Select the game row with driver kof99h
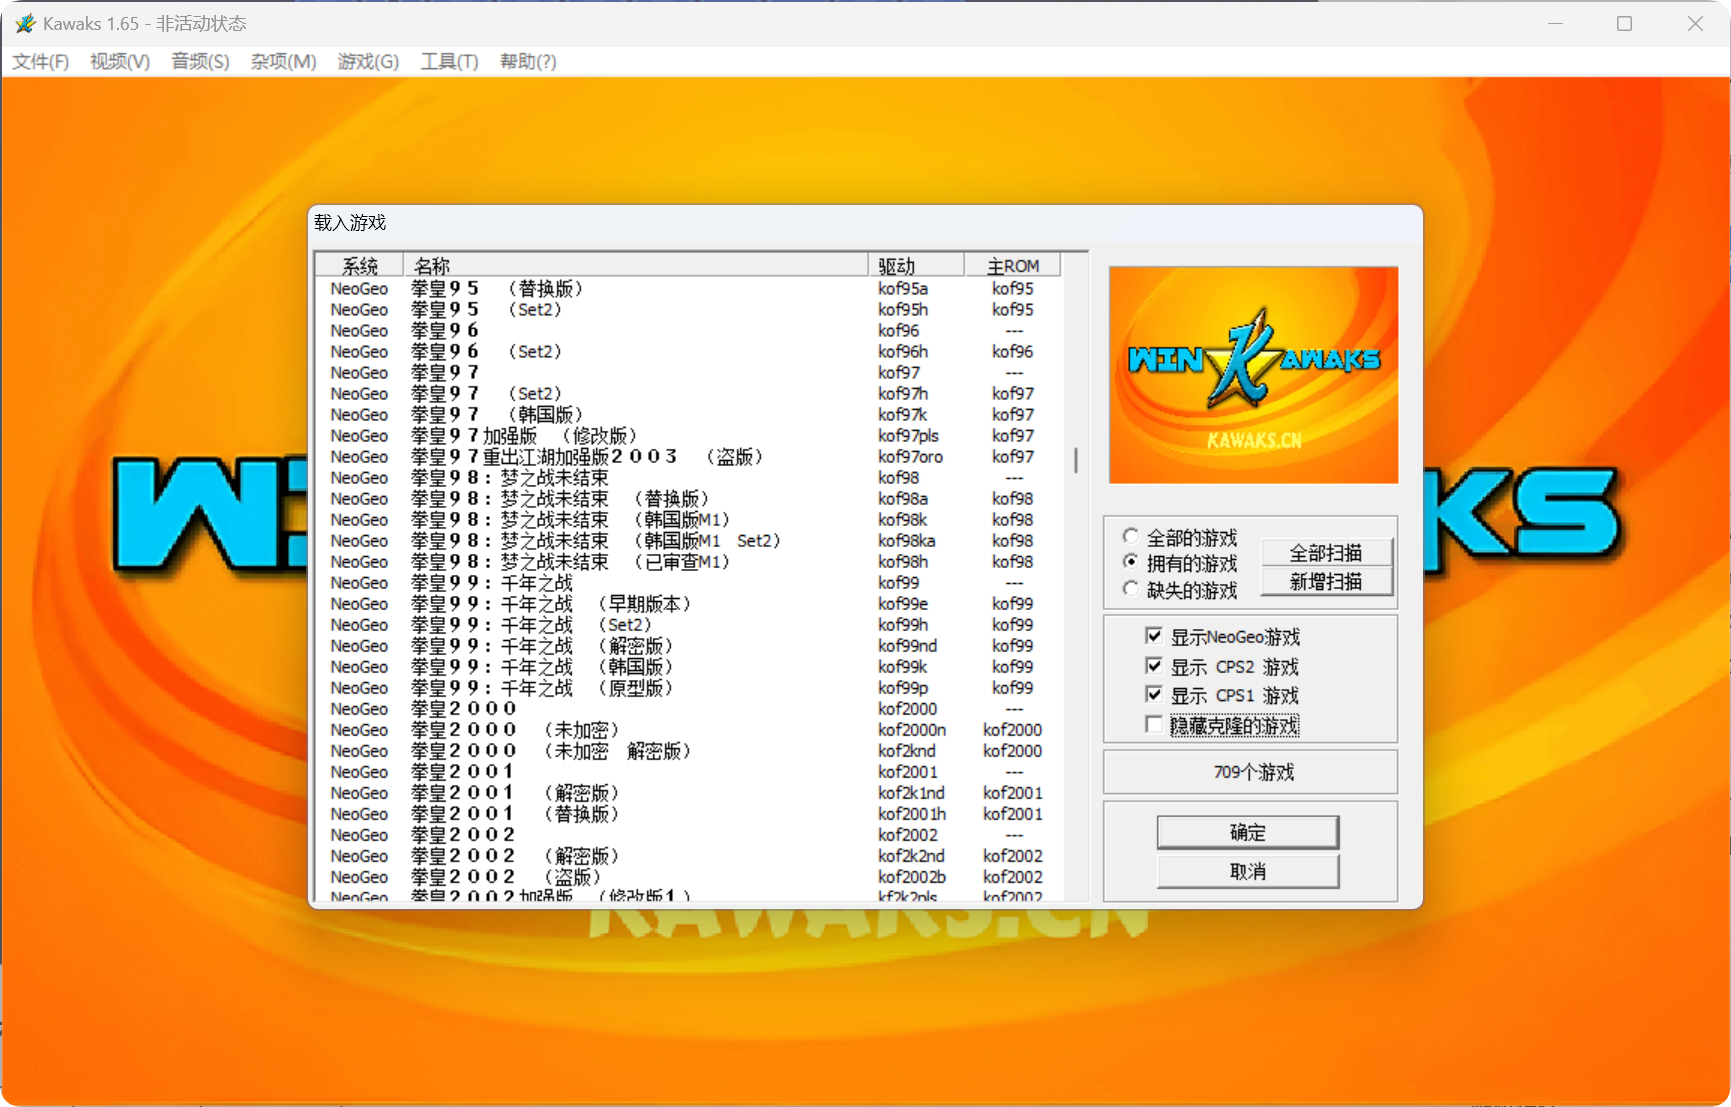 [688, 625]
